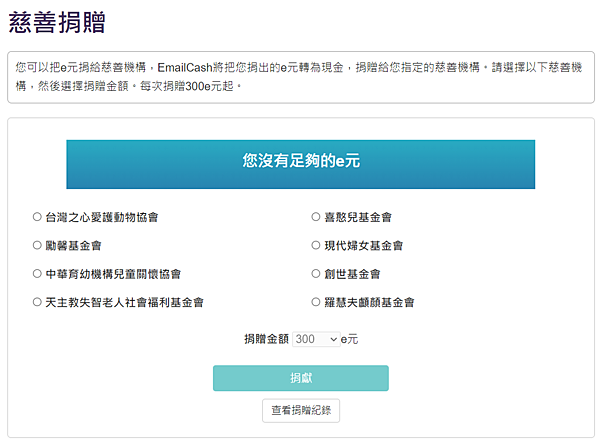
Task: Select 台灣之心愛護動物協會 radio button
Action: pyautogui.click(x=37, y=217)
